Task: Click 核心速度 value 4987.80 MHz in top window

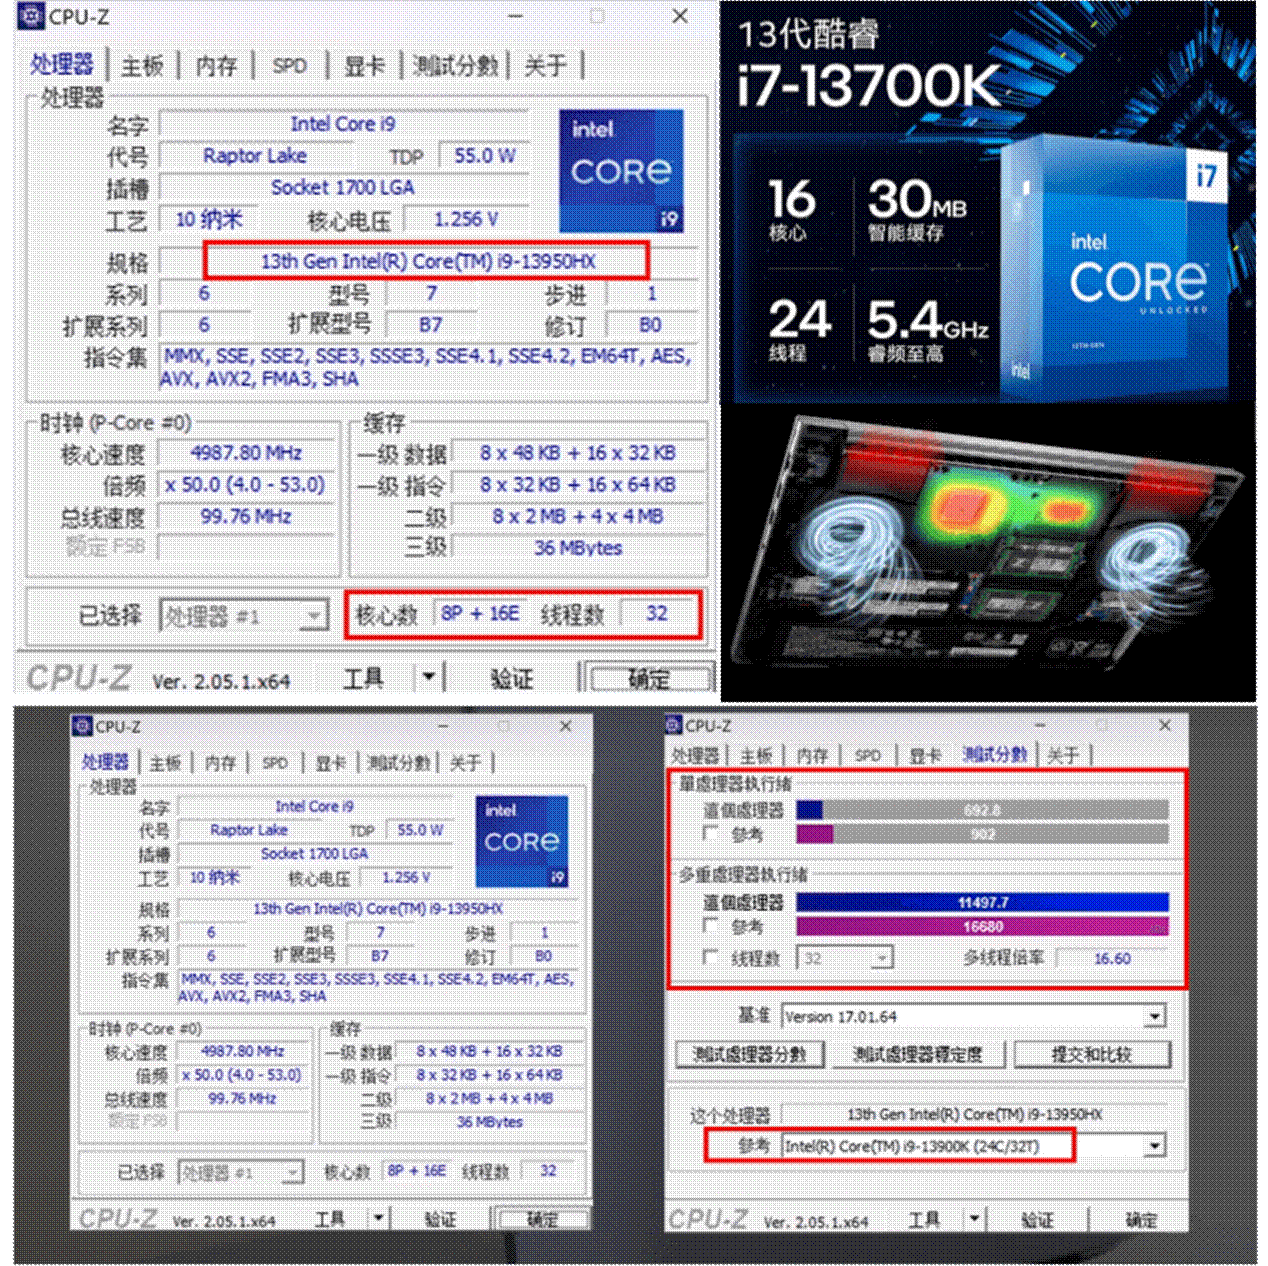Action: coord(246,453)
